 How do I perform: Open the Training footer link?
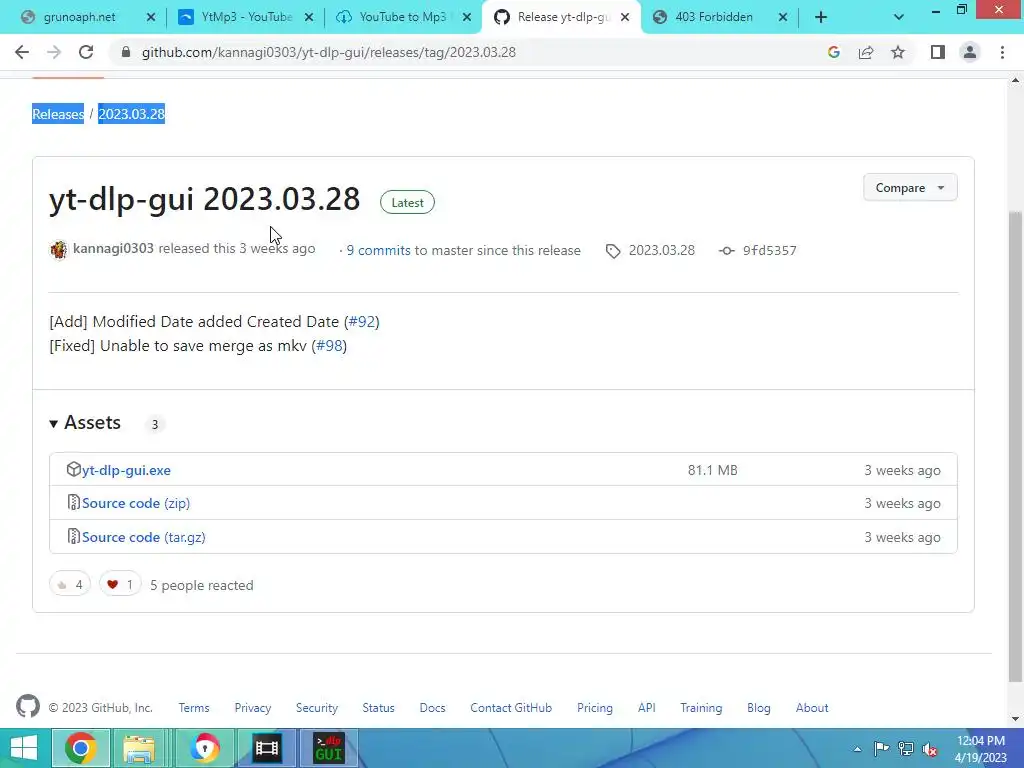coord(701,708)
